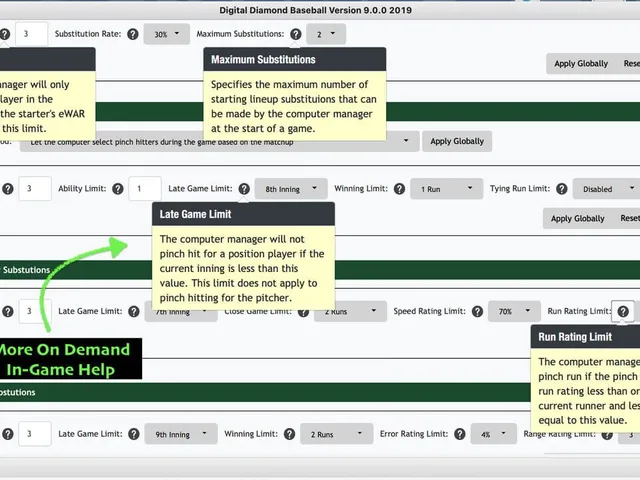Click Apply Globally next to pinch hitter dropdown
Viewport: 640px width, 480px height.
457,141
